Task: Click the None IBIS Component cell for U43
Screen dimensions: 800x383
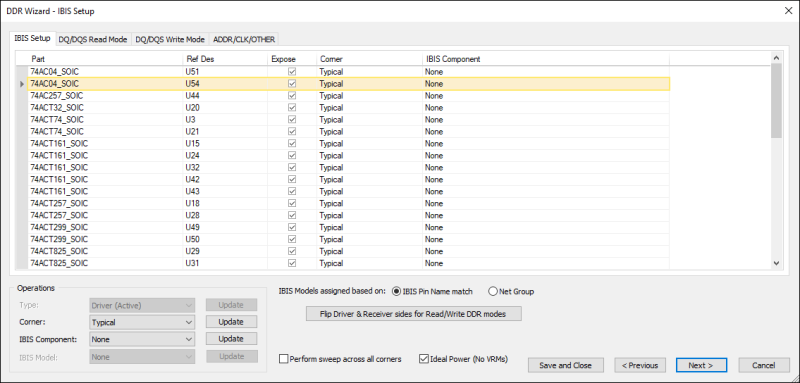Action: [x=545, y=192]
